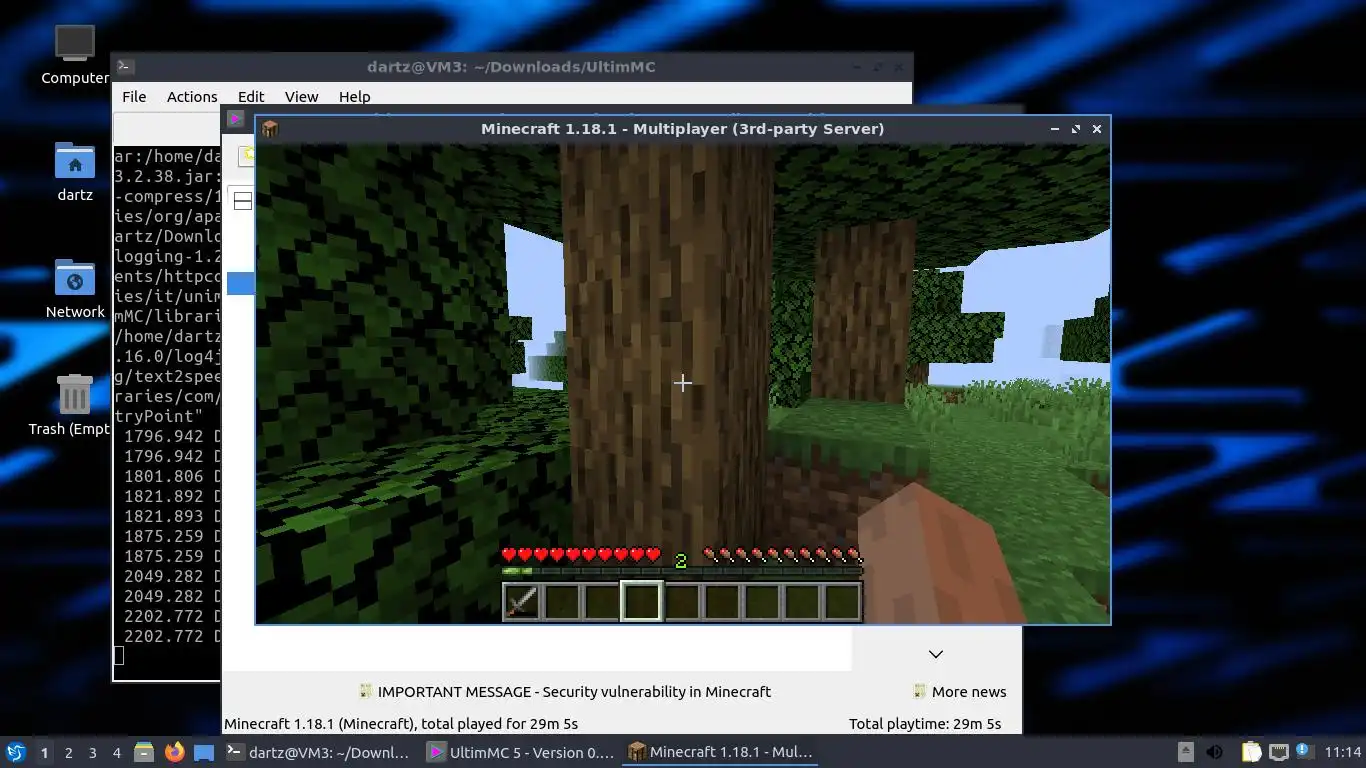This screenshot has width=1366, height=768.
Task: Click the highlighted fourth hotbar slot
Action: point(641,602)
